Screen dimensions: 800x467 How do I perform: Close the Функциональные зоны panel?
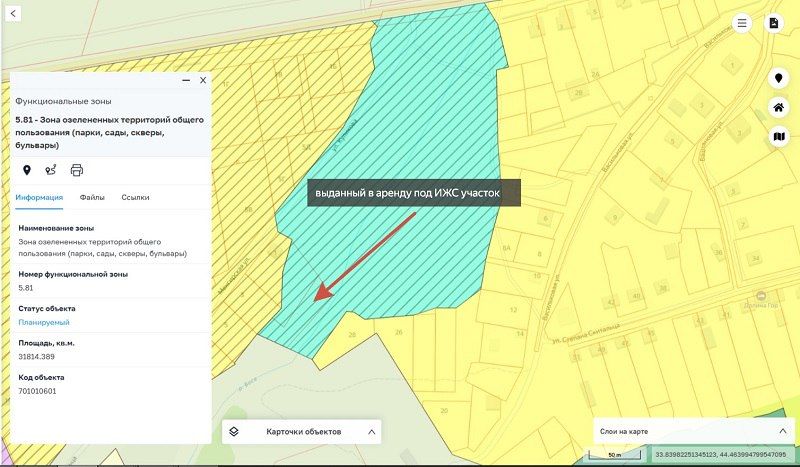pyautogui.click(x=203, y=80)
